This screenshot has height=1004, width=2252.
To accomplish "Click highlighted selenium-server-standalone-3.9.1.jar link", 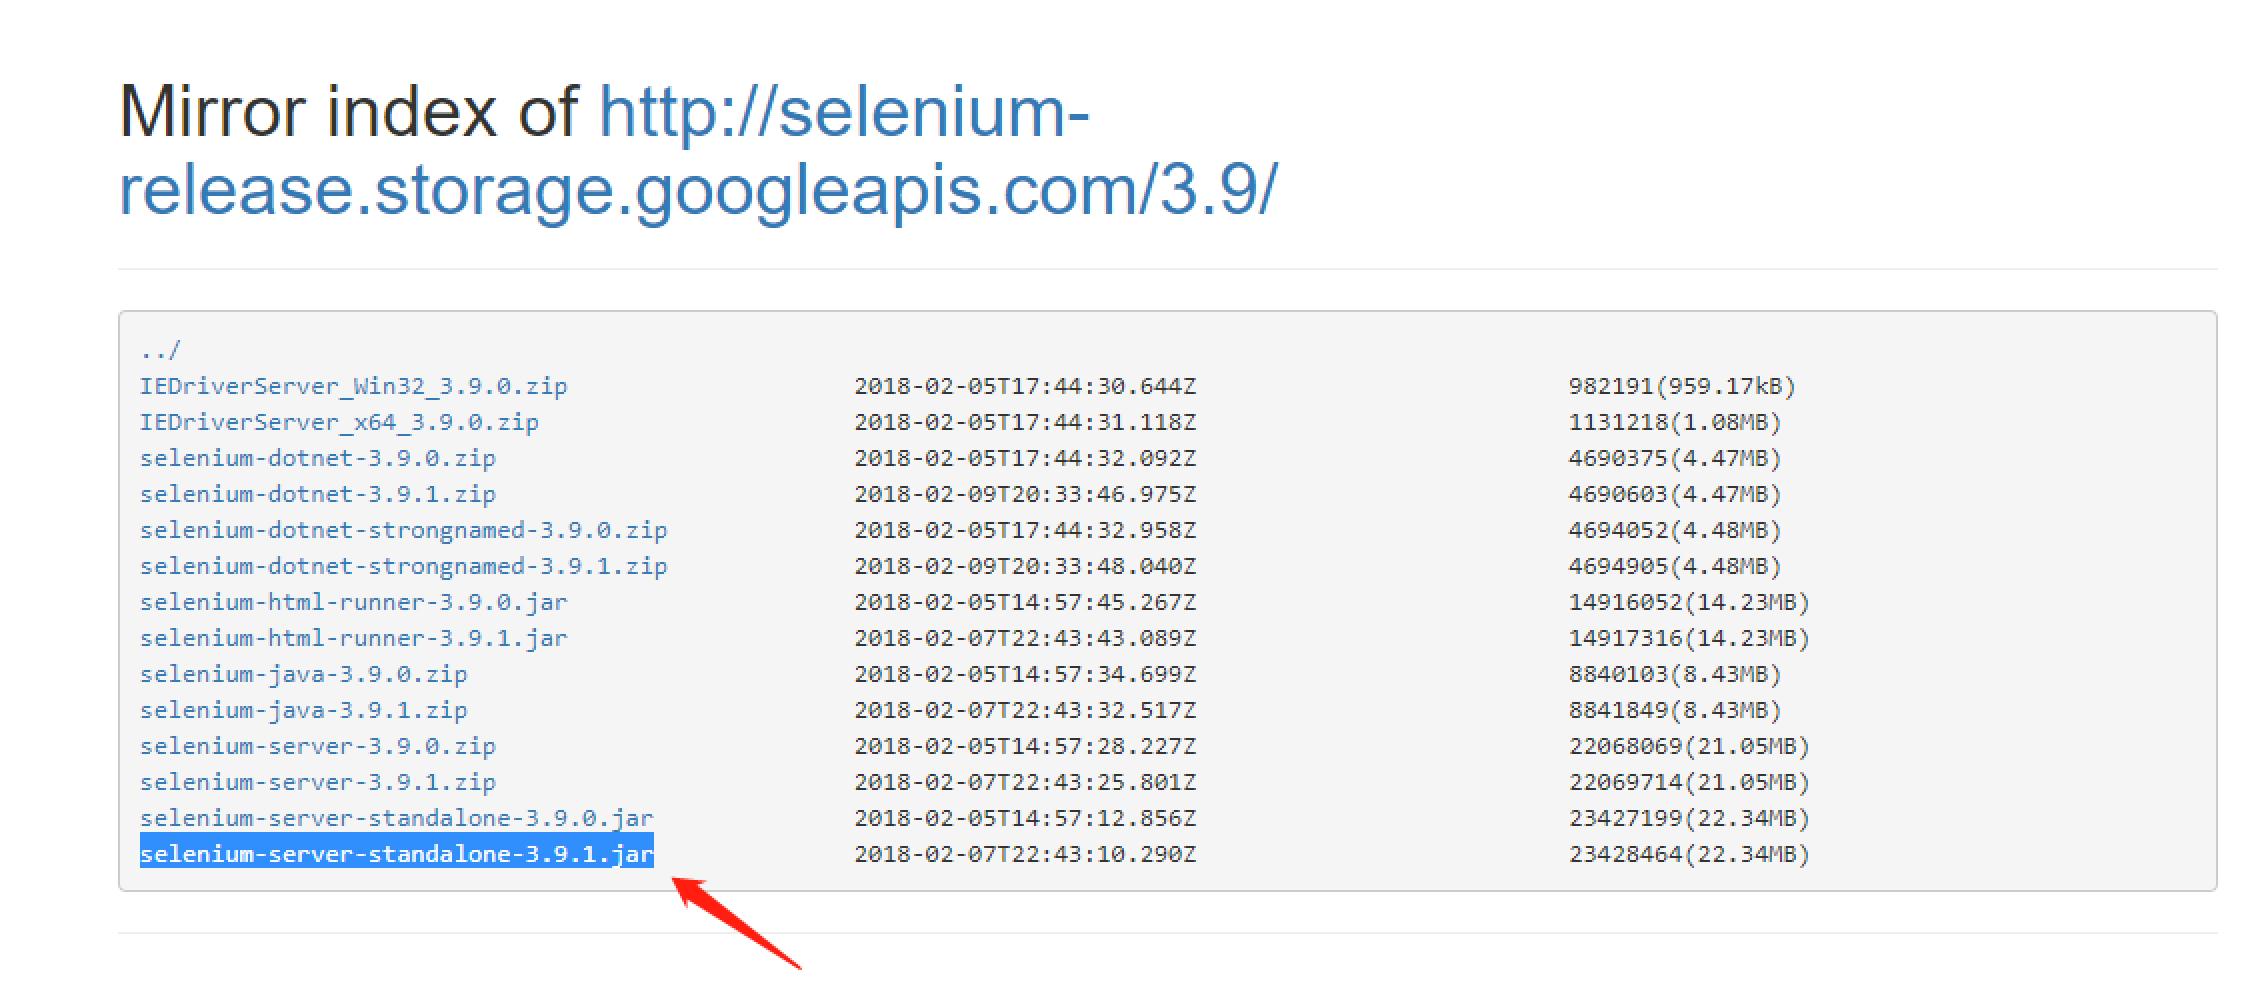I will tap(396, 854).
